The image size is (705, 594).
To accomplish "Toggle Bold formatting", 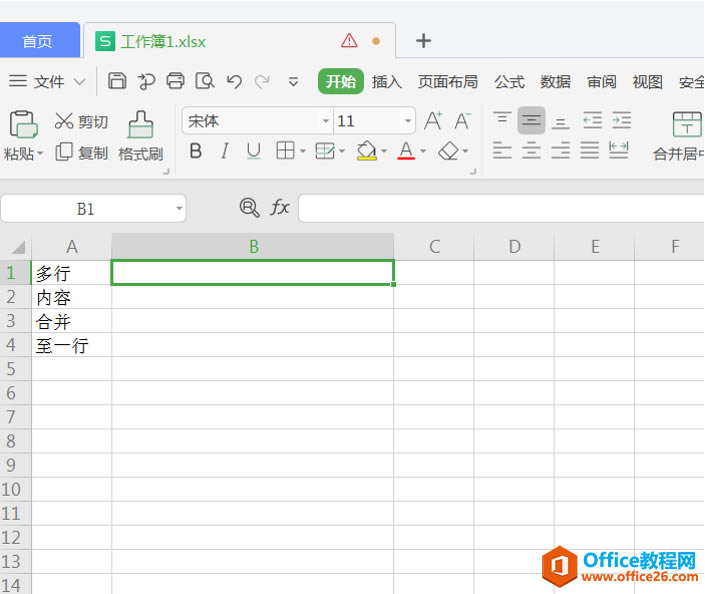I will [196, 151].
